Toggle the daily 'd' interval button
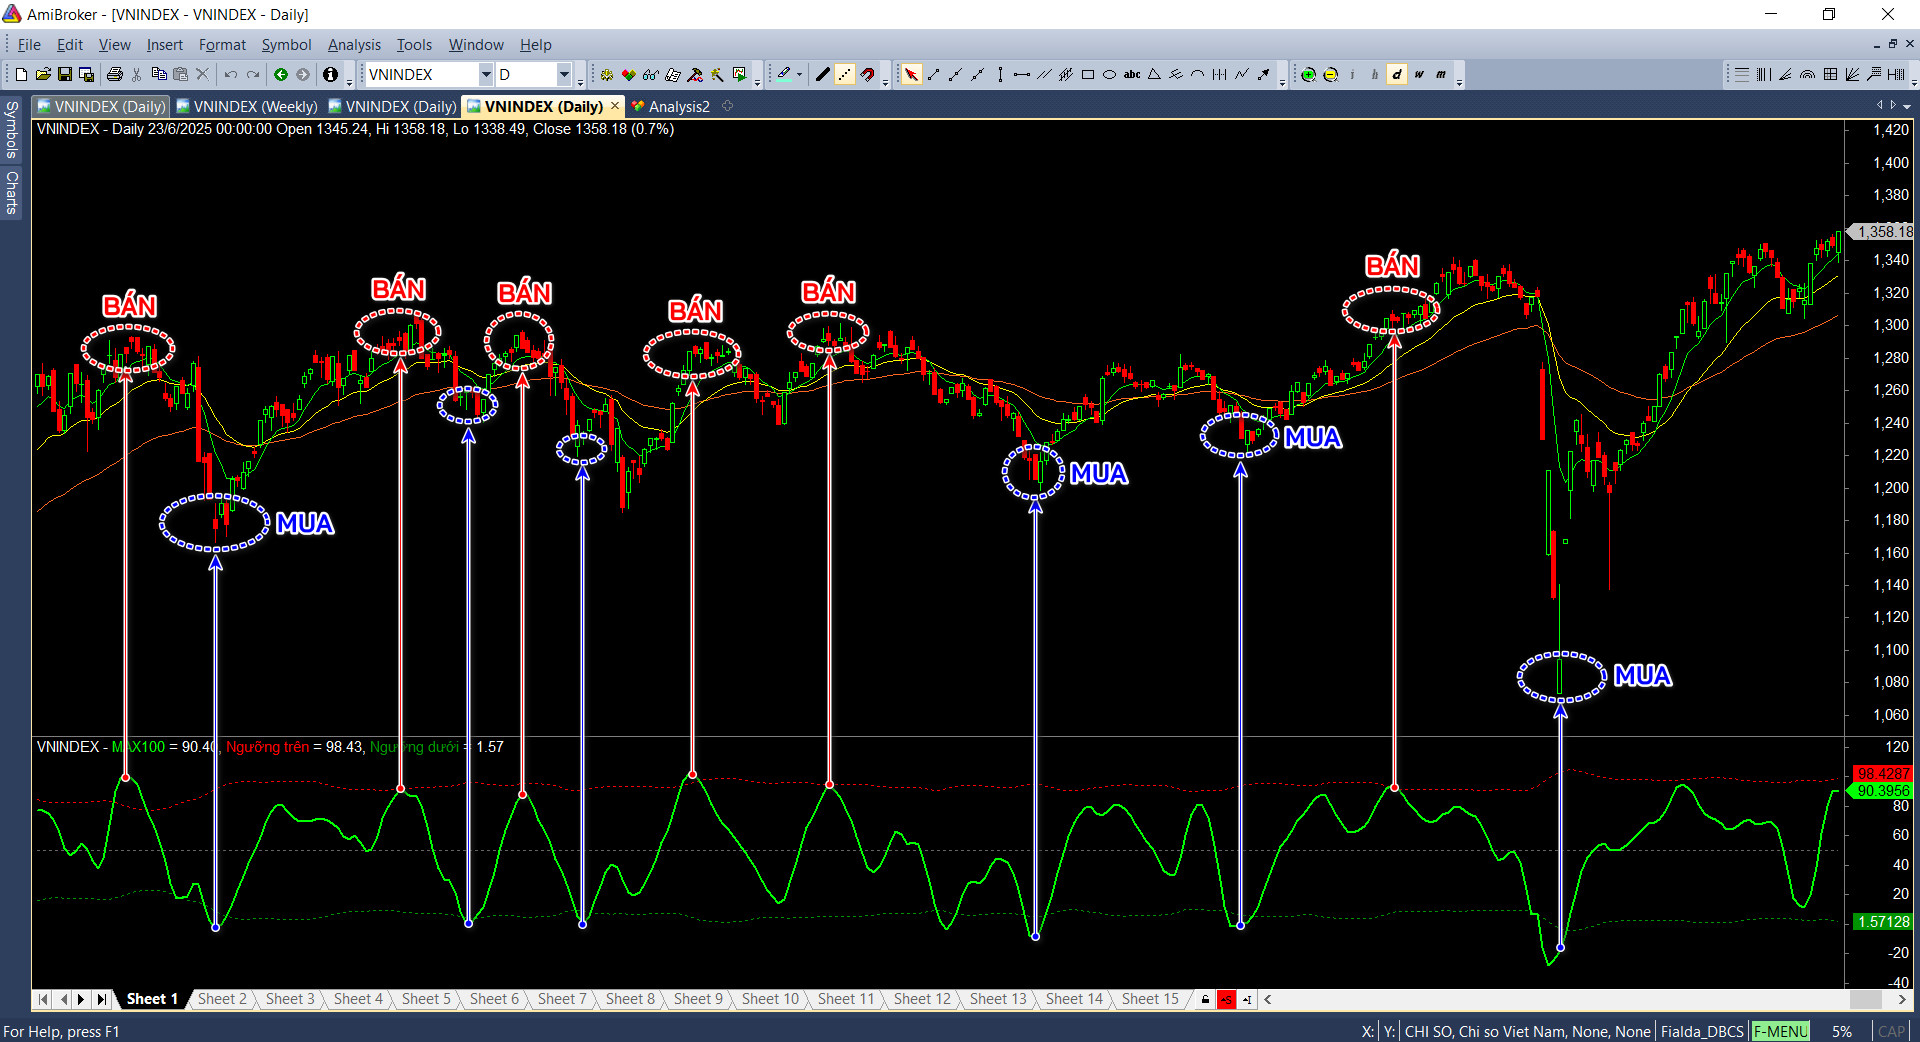This screenshot has width=1920, height=1042. 1396,75
